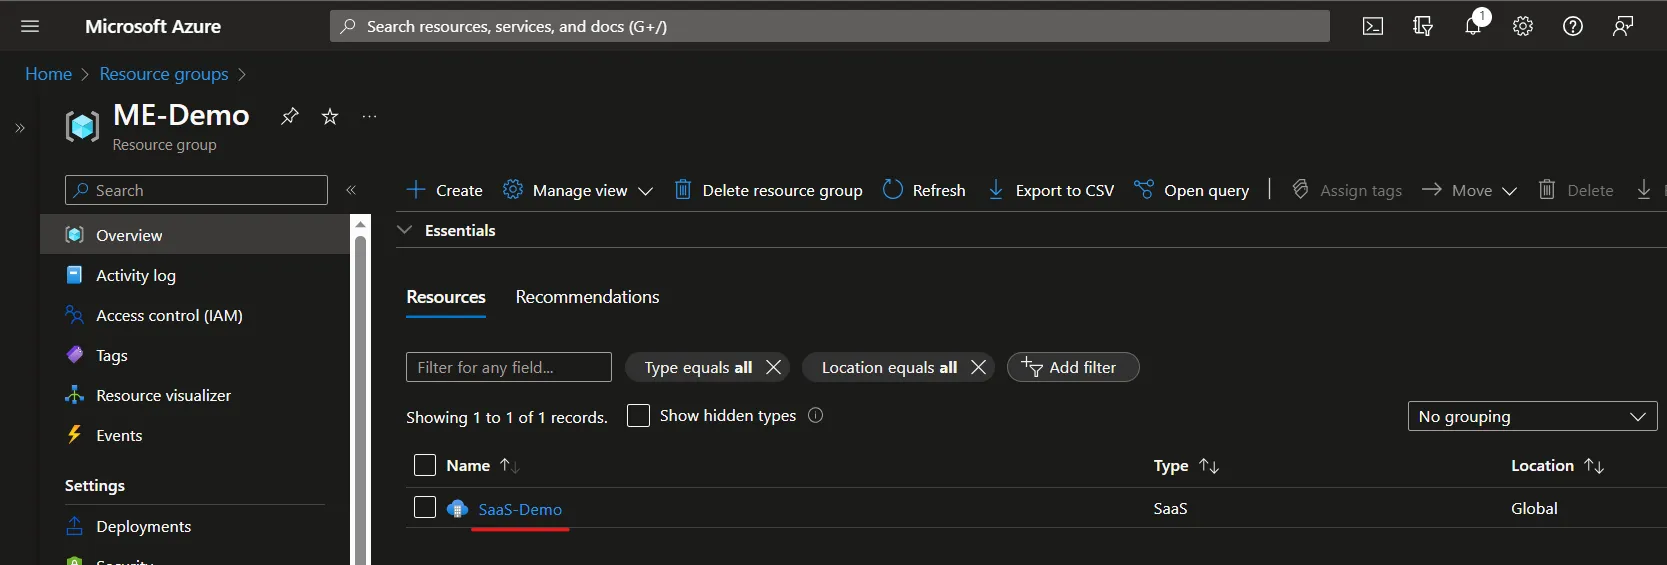Click the Show hidden types info icon
This screenshot has height=565, width=1667.
(x=816, y=415)
